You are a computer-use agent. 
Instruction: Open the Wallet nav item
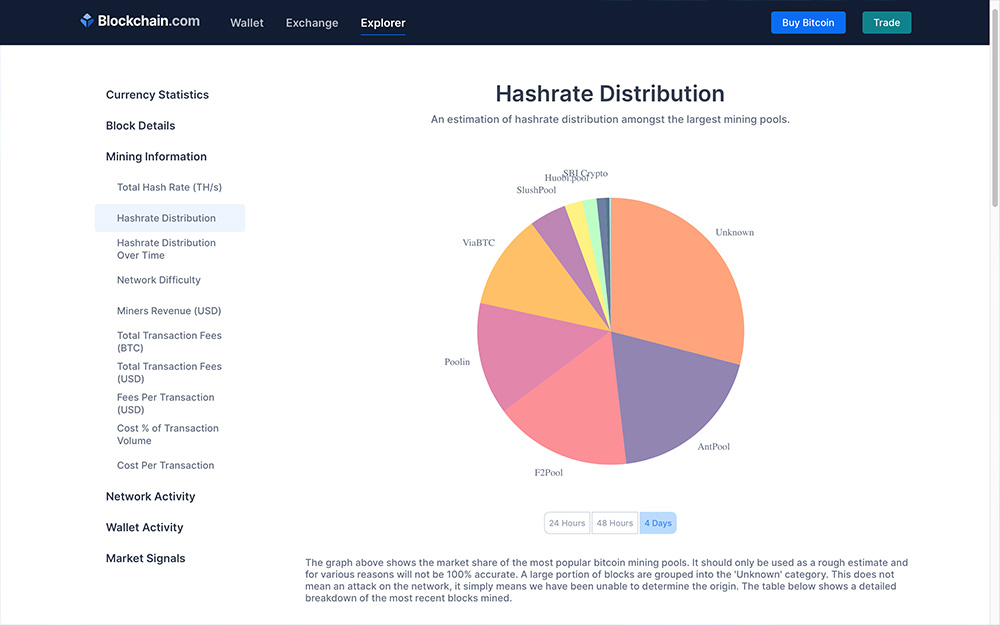(x=246, y=23)
